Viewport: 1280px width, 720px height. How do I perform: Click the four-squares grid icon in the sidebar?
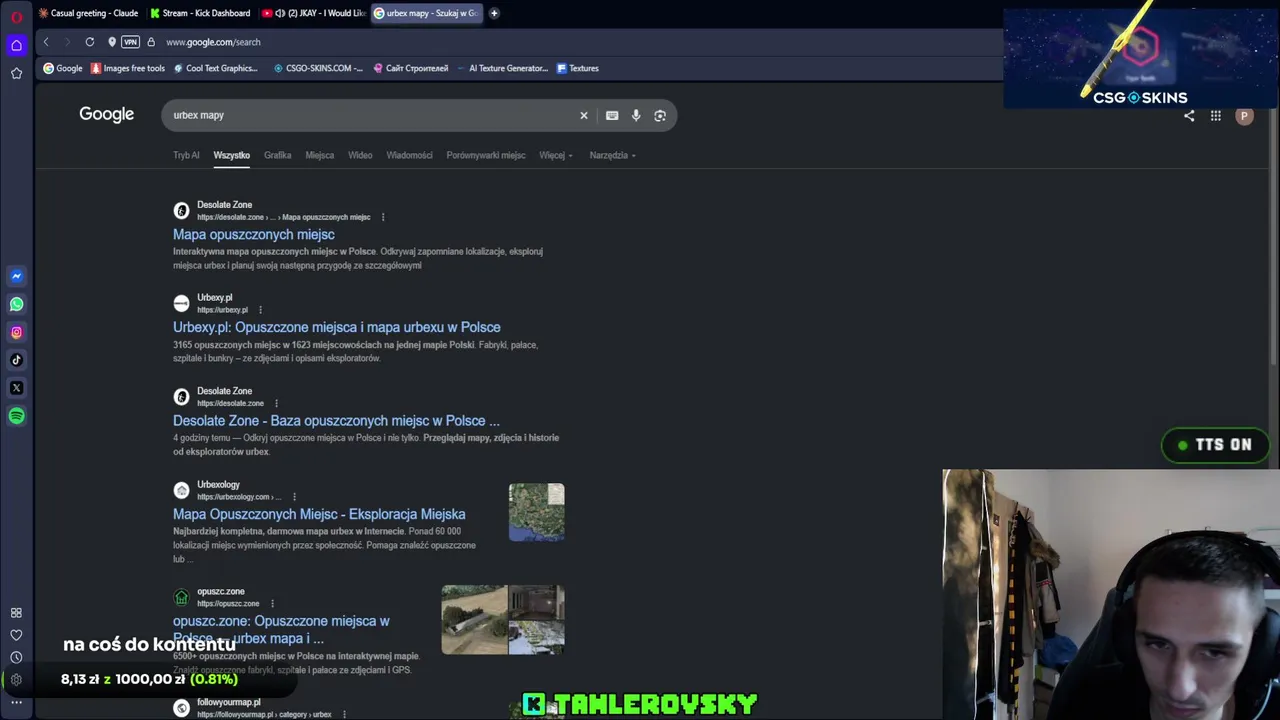coord(16,613)
